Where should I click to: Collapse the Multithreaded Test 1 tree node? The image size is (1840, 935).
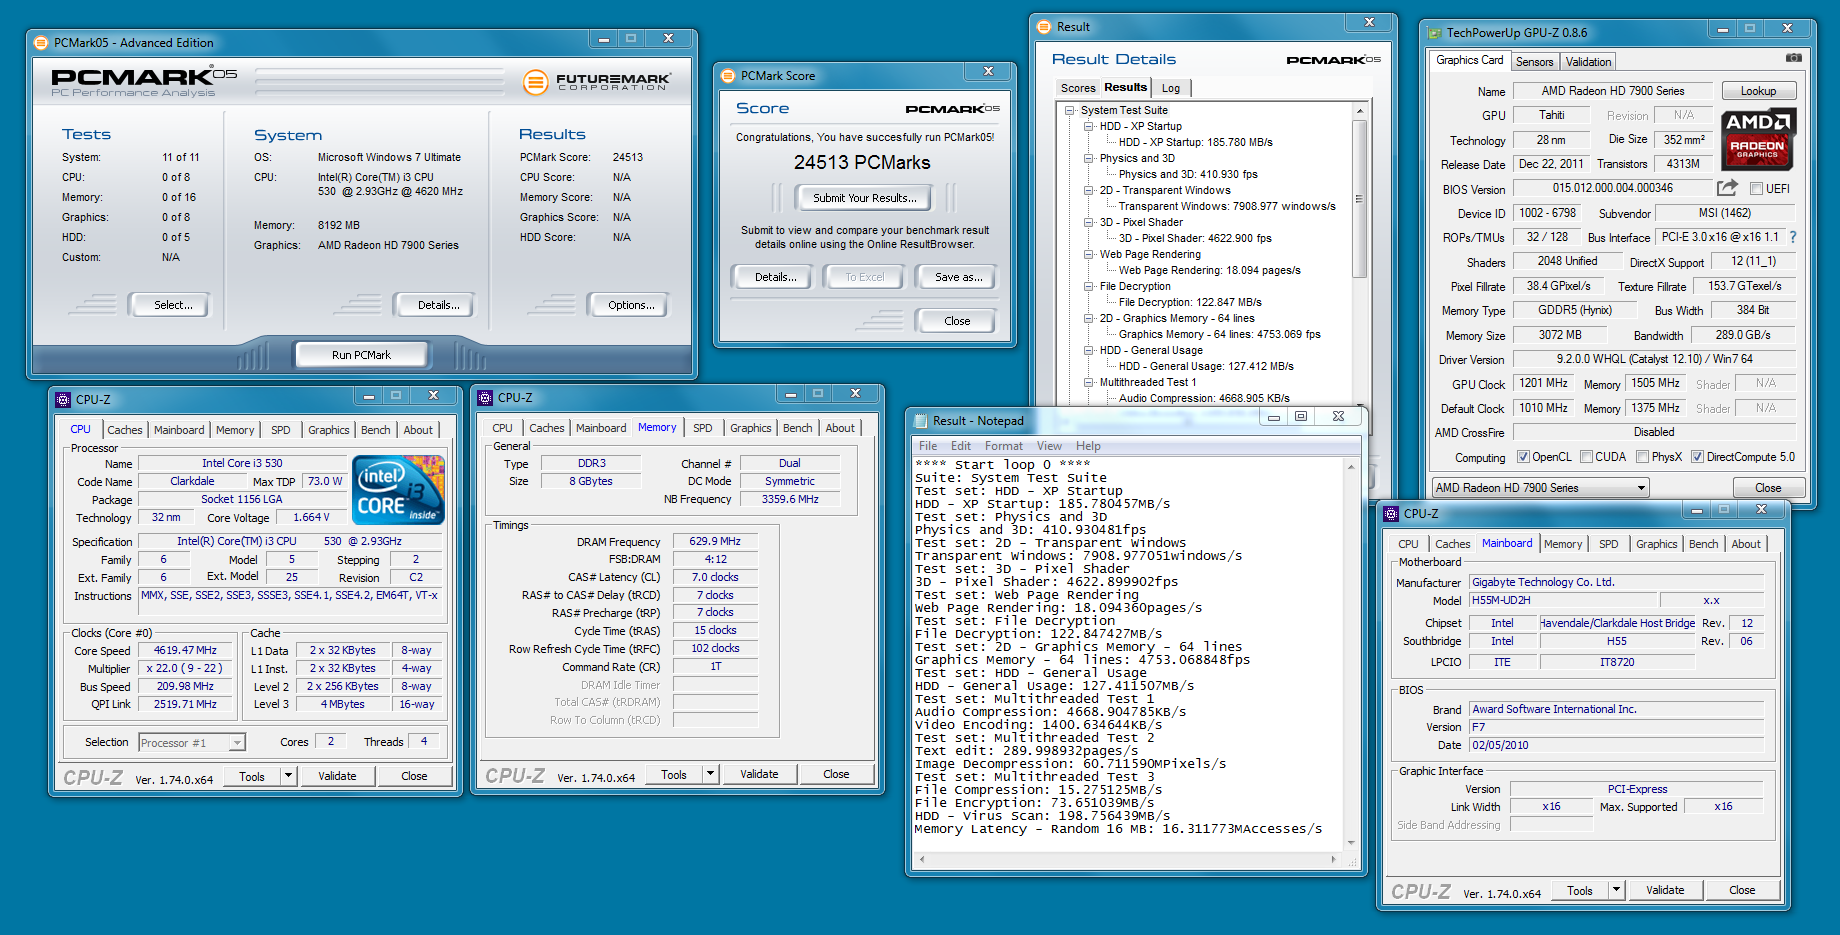[x=1089, y=382]
